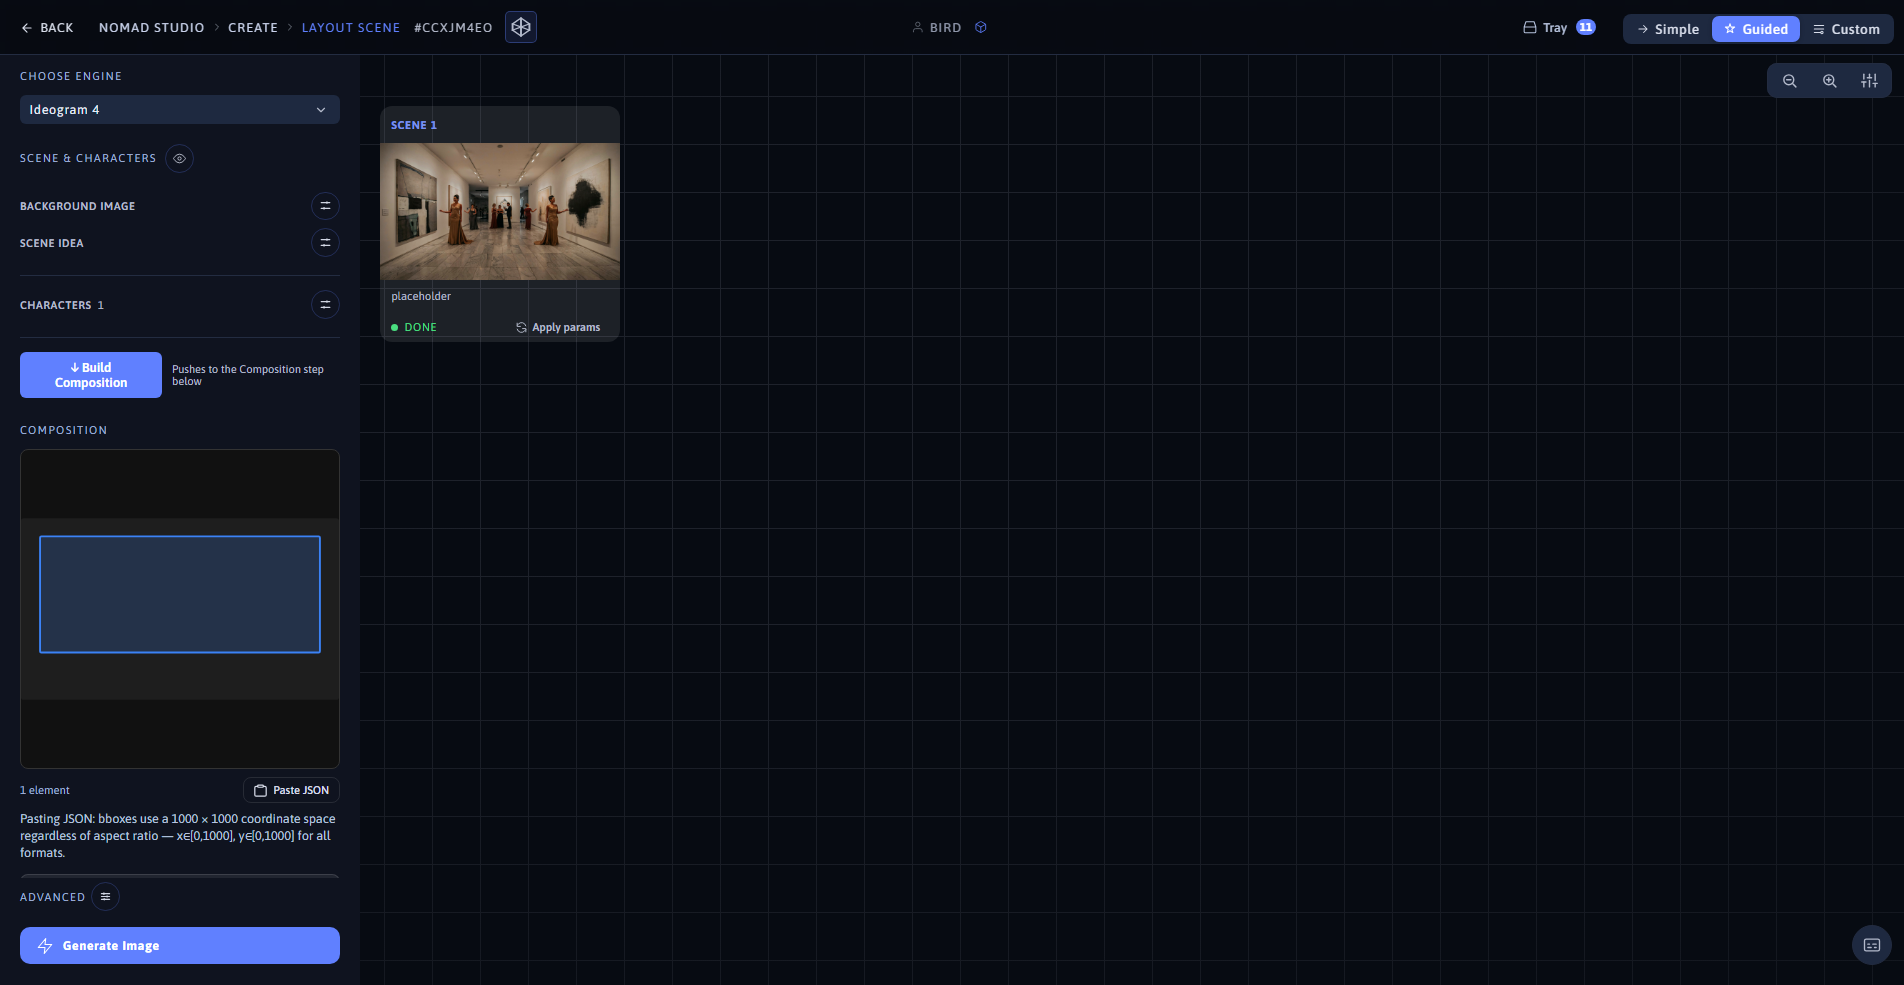
Task: Switch to Simple mode
Action: coord(1668,29)
